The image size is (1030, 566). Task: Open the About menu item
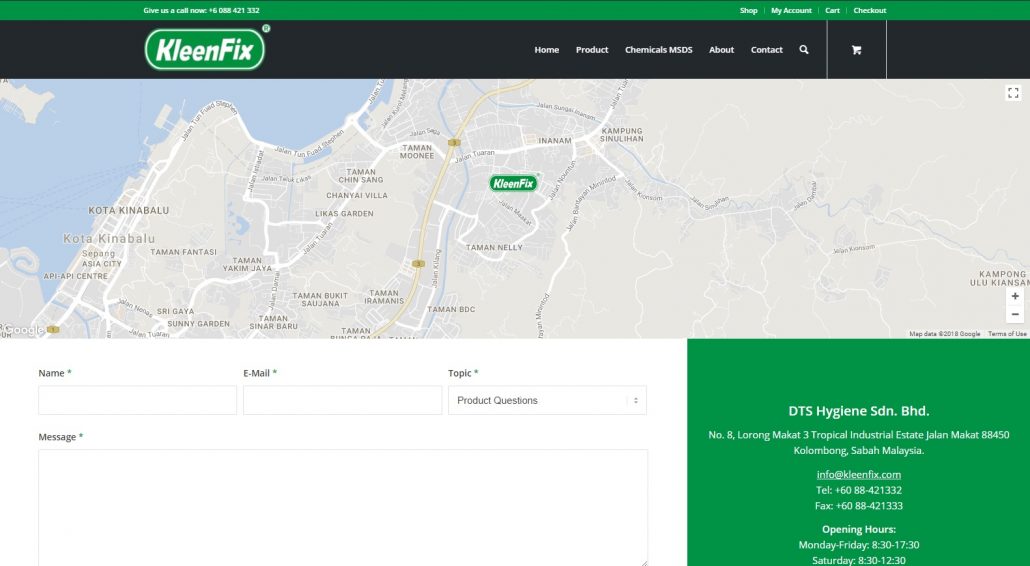721,50
